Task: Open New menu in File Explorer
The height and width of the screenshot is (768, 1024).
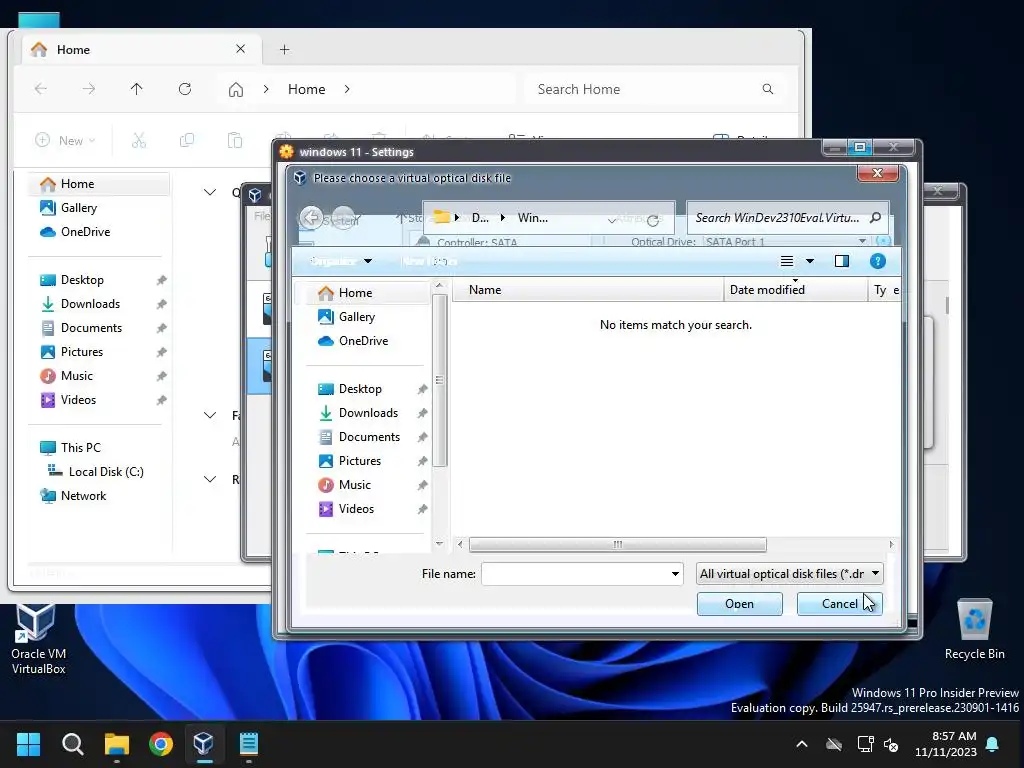Action: [65, 140]
